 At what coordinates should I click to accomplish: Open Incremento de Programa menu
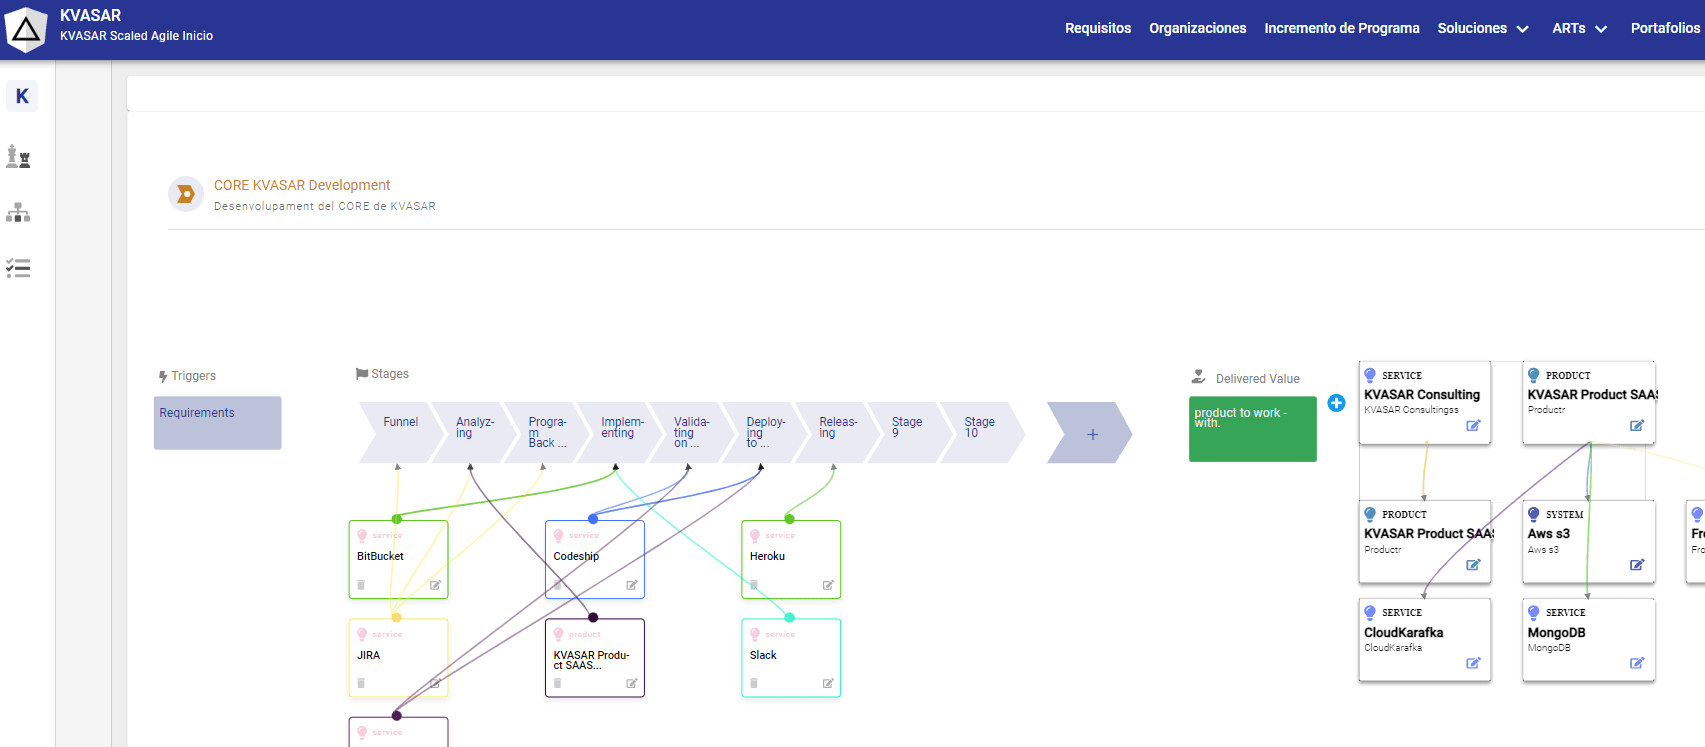click(1342, 28)
